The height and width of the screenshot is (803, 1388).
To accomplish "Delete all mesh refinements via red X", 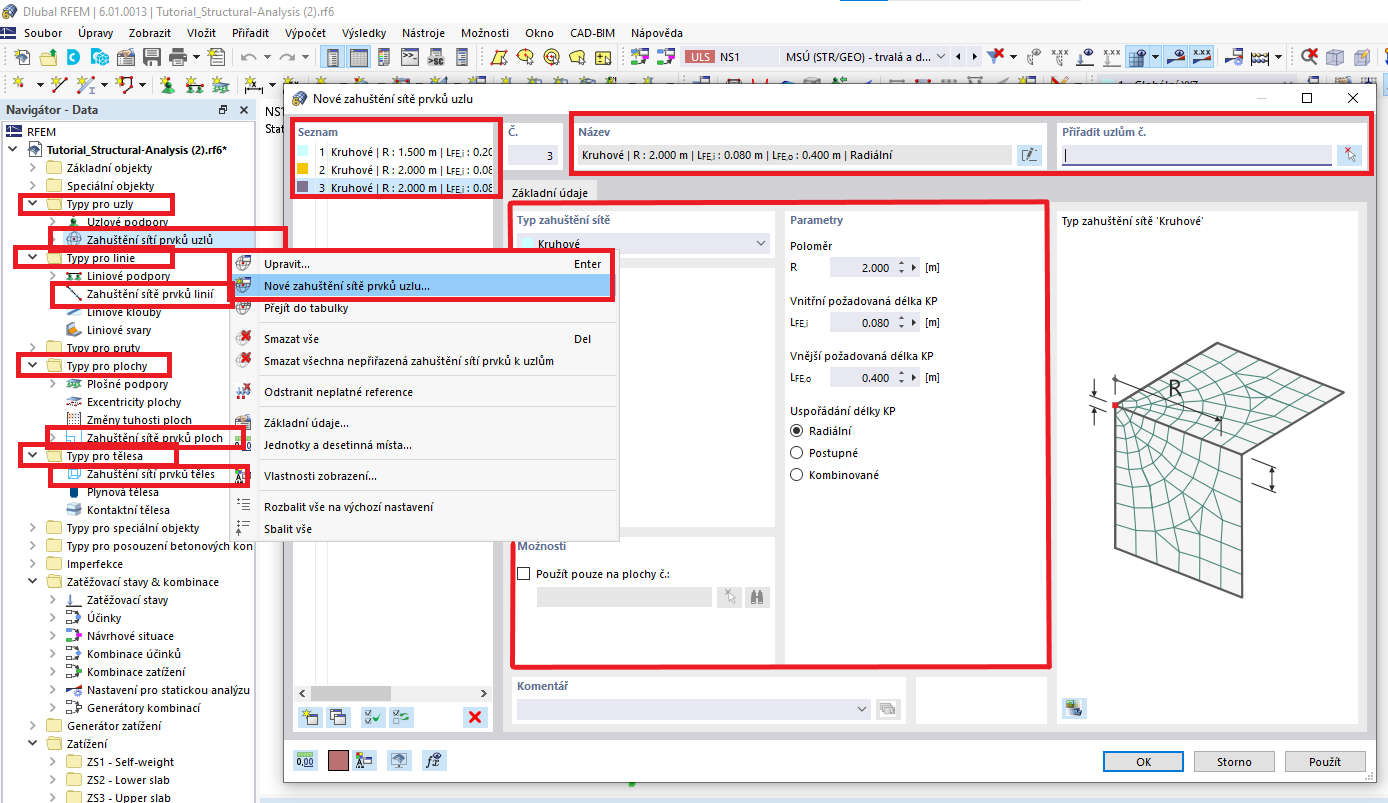I will 475,717.
